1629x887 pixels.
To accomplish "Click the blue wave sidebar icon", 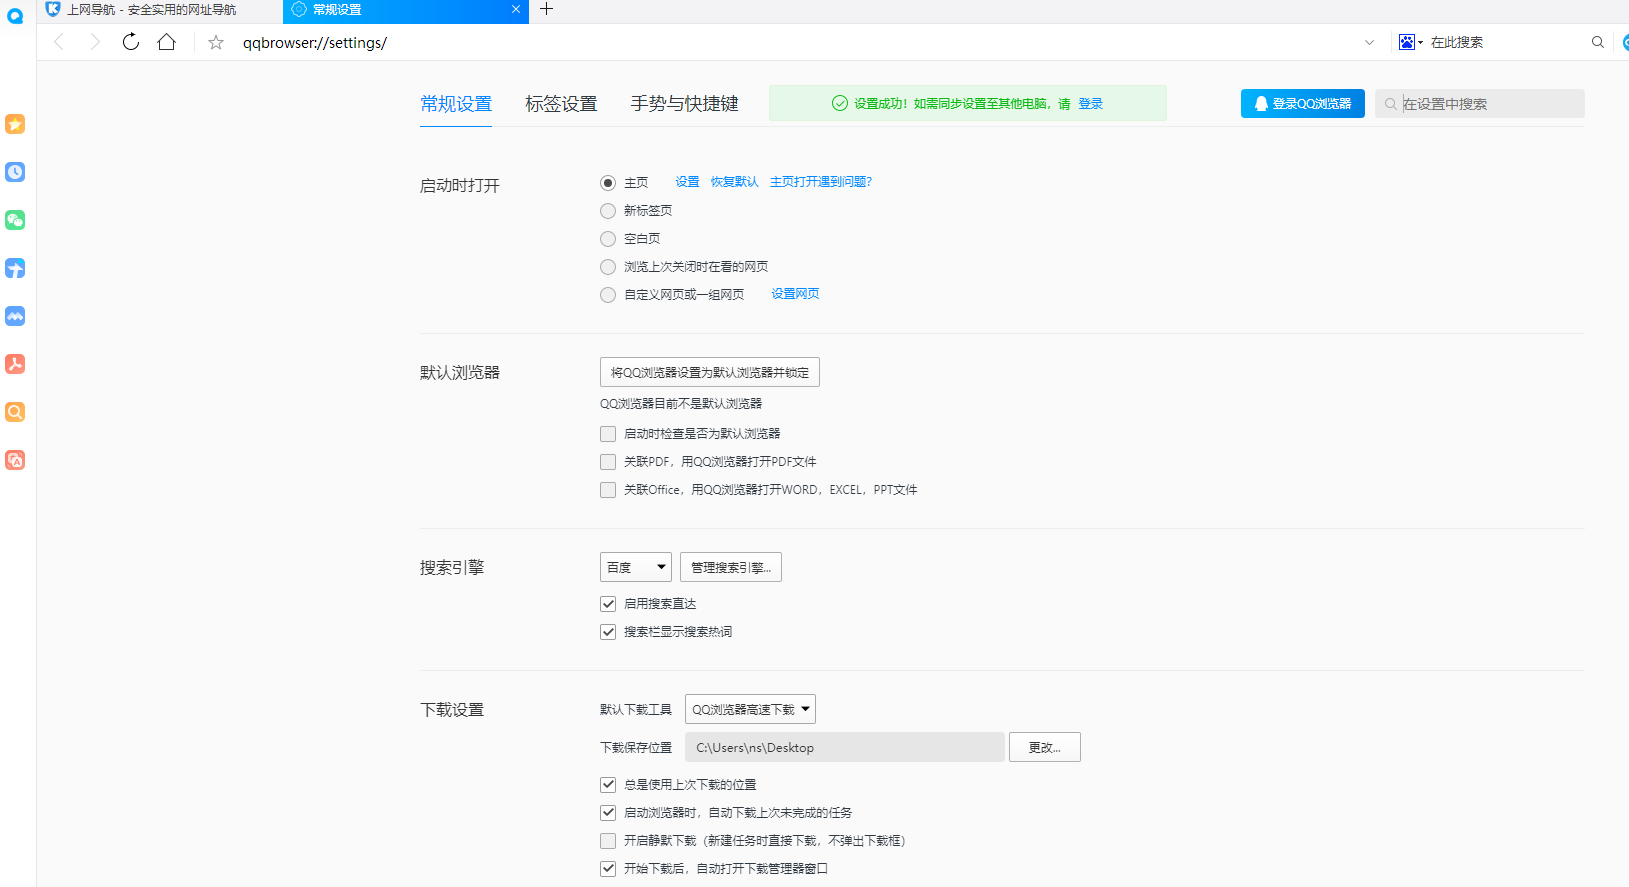I will click(x=15, y=316).
